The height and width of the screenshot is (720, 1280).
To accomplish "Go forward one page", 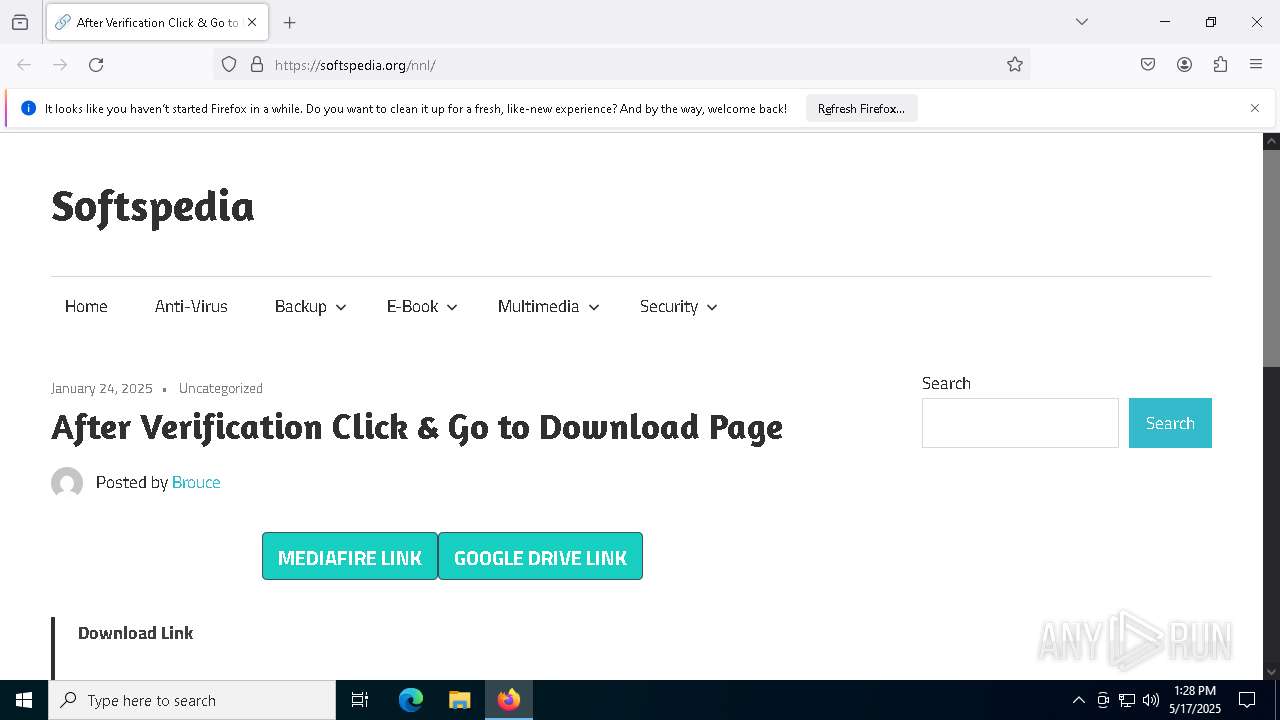I will (60, 65).
